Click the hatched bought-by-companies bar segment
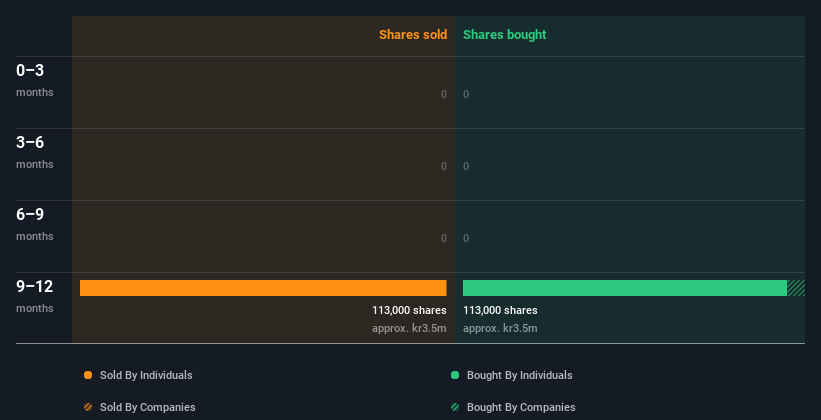The height and width of the screenshot is (420, 821). (x=796, y=288)
